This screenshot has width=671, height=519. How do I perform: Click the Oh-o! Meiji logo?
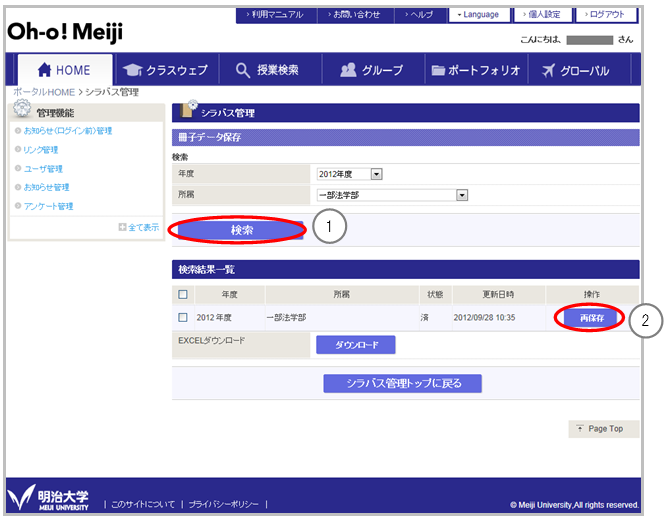pos(65,32)
